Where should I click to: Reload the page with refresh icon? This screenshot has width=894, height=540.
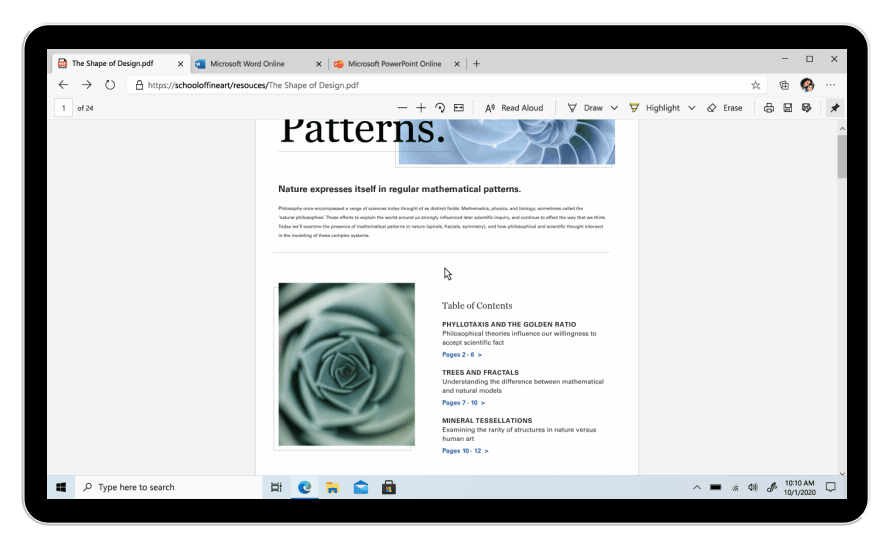110,85
